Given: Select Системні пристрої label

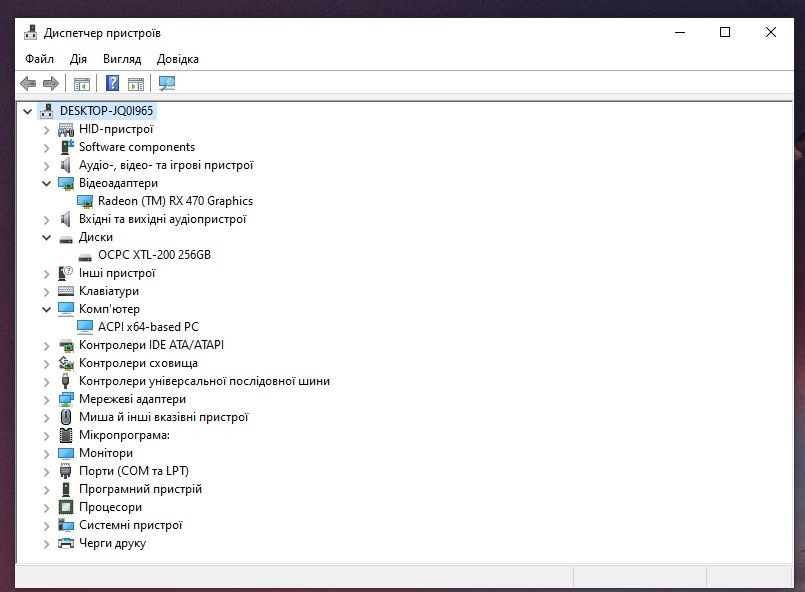Looking at the screenshot, I should point(131,525).
